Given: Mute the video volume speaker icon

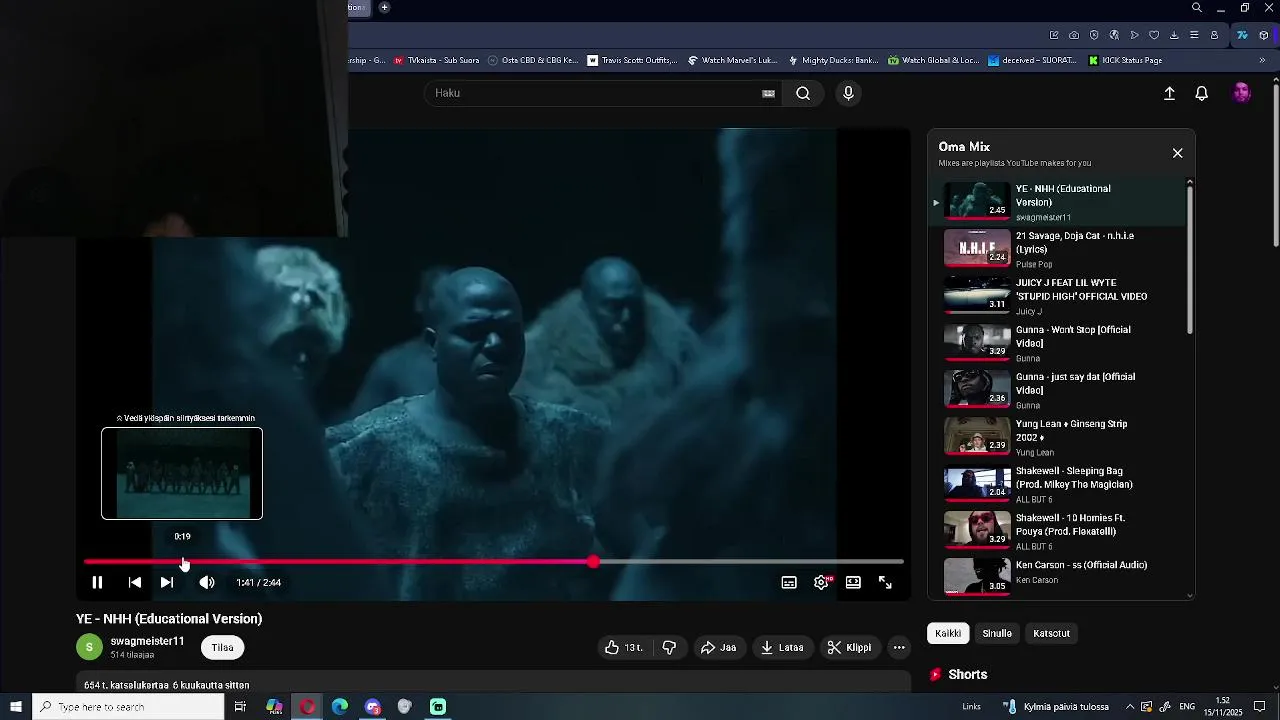Looking at the screenshot, I should (206, 582).
